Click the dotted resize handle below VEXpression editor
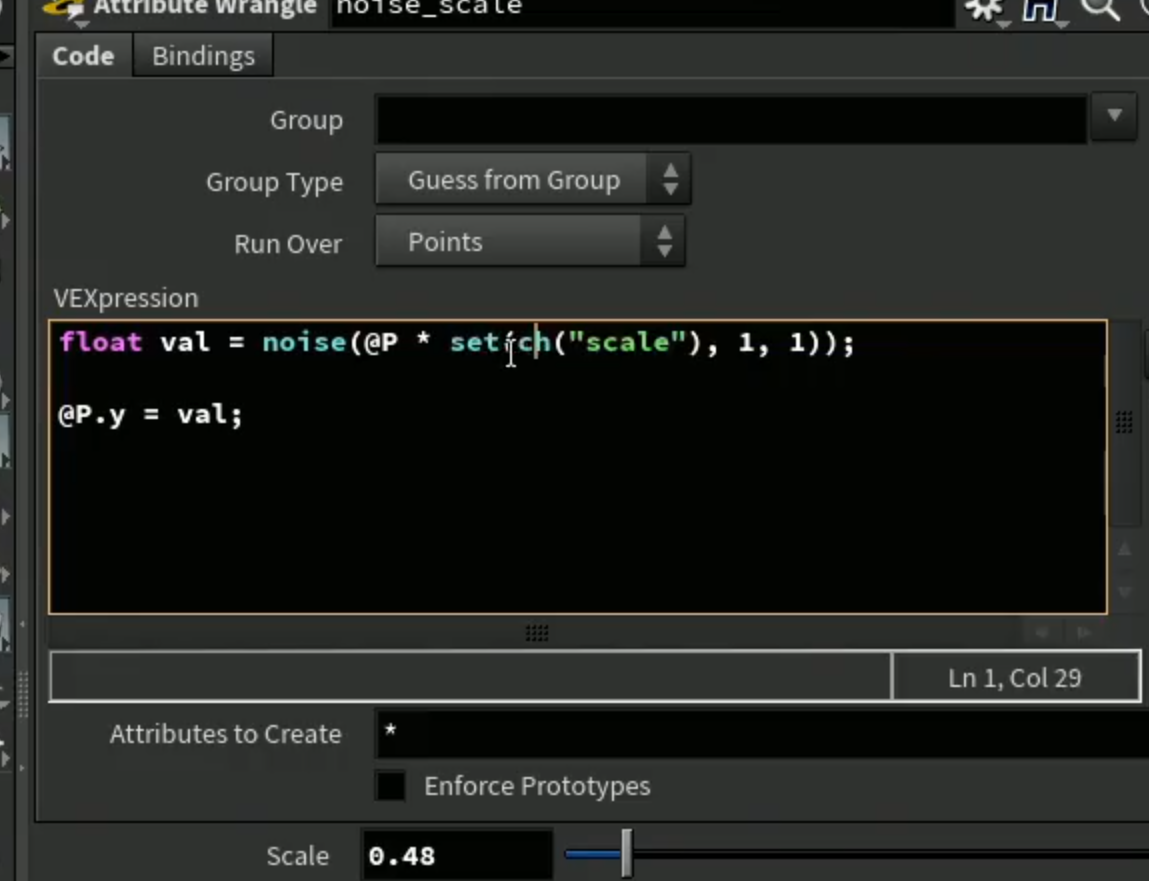 [536, 633]
